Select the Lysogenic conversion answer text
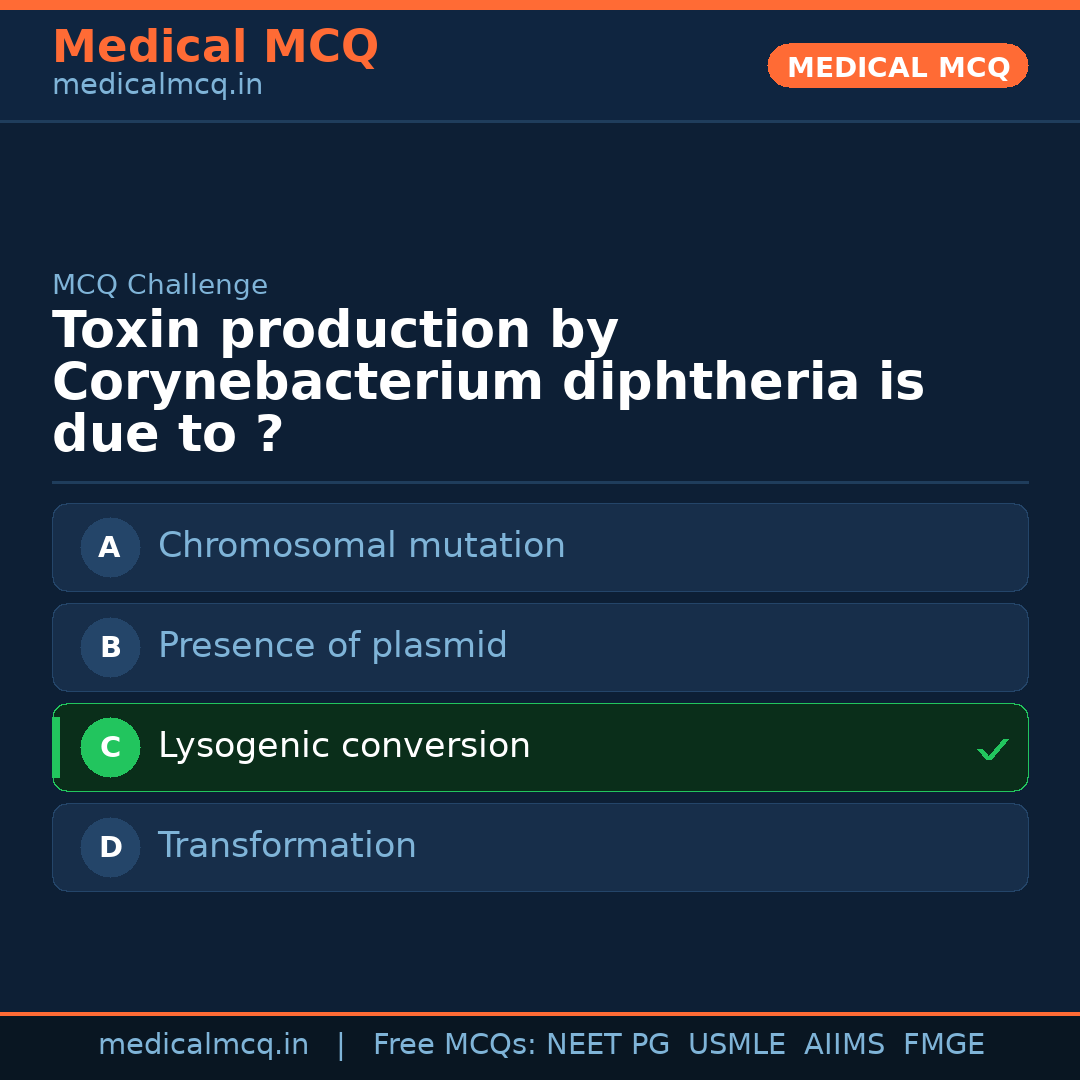The width and height of the screenshot is (1080, 1080). (344, 746)
